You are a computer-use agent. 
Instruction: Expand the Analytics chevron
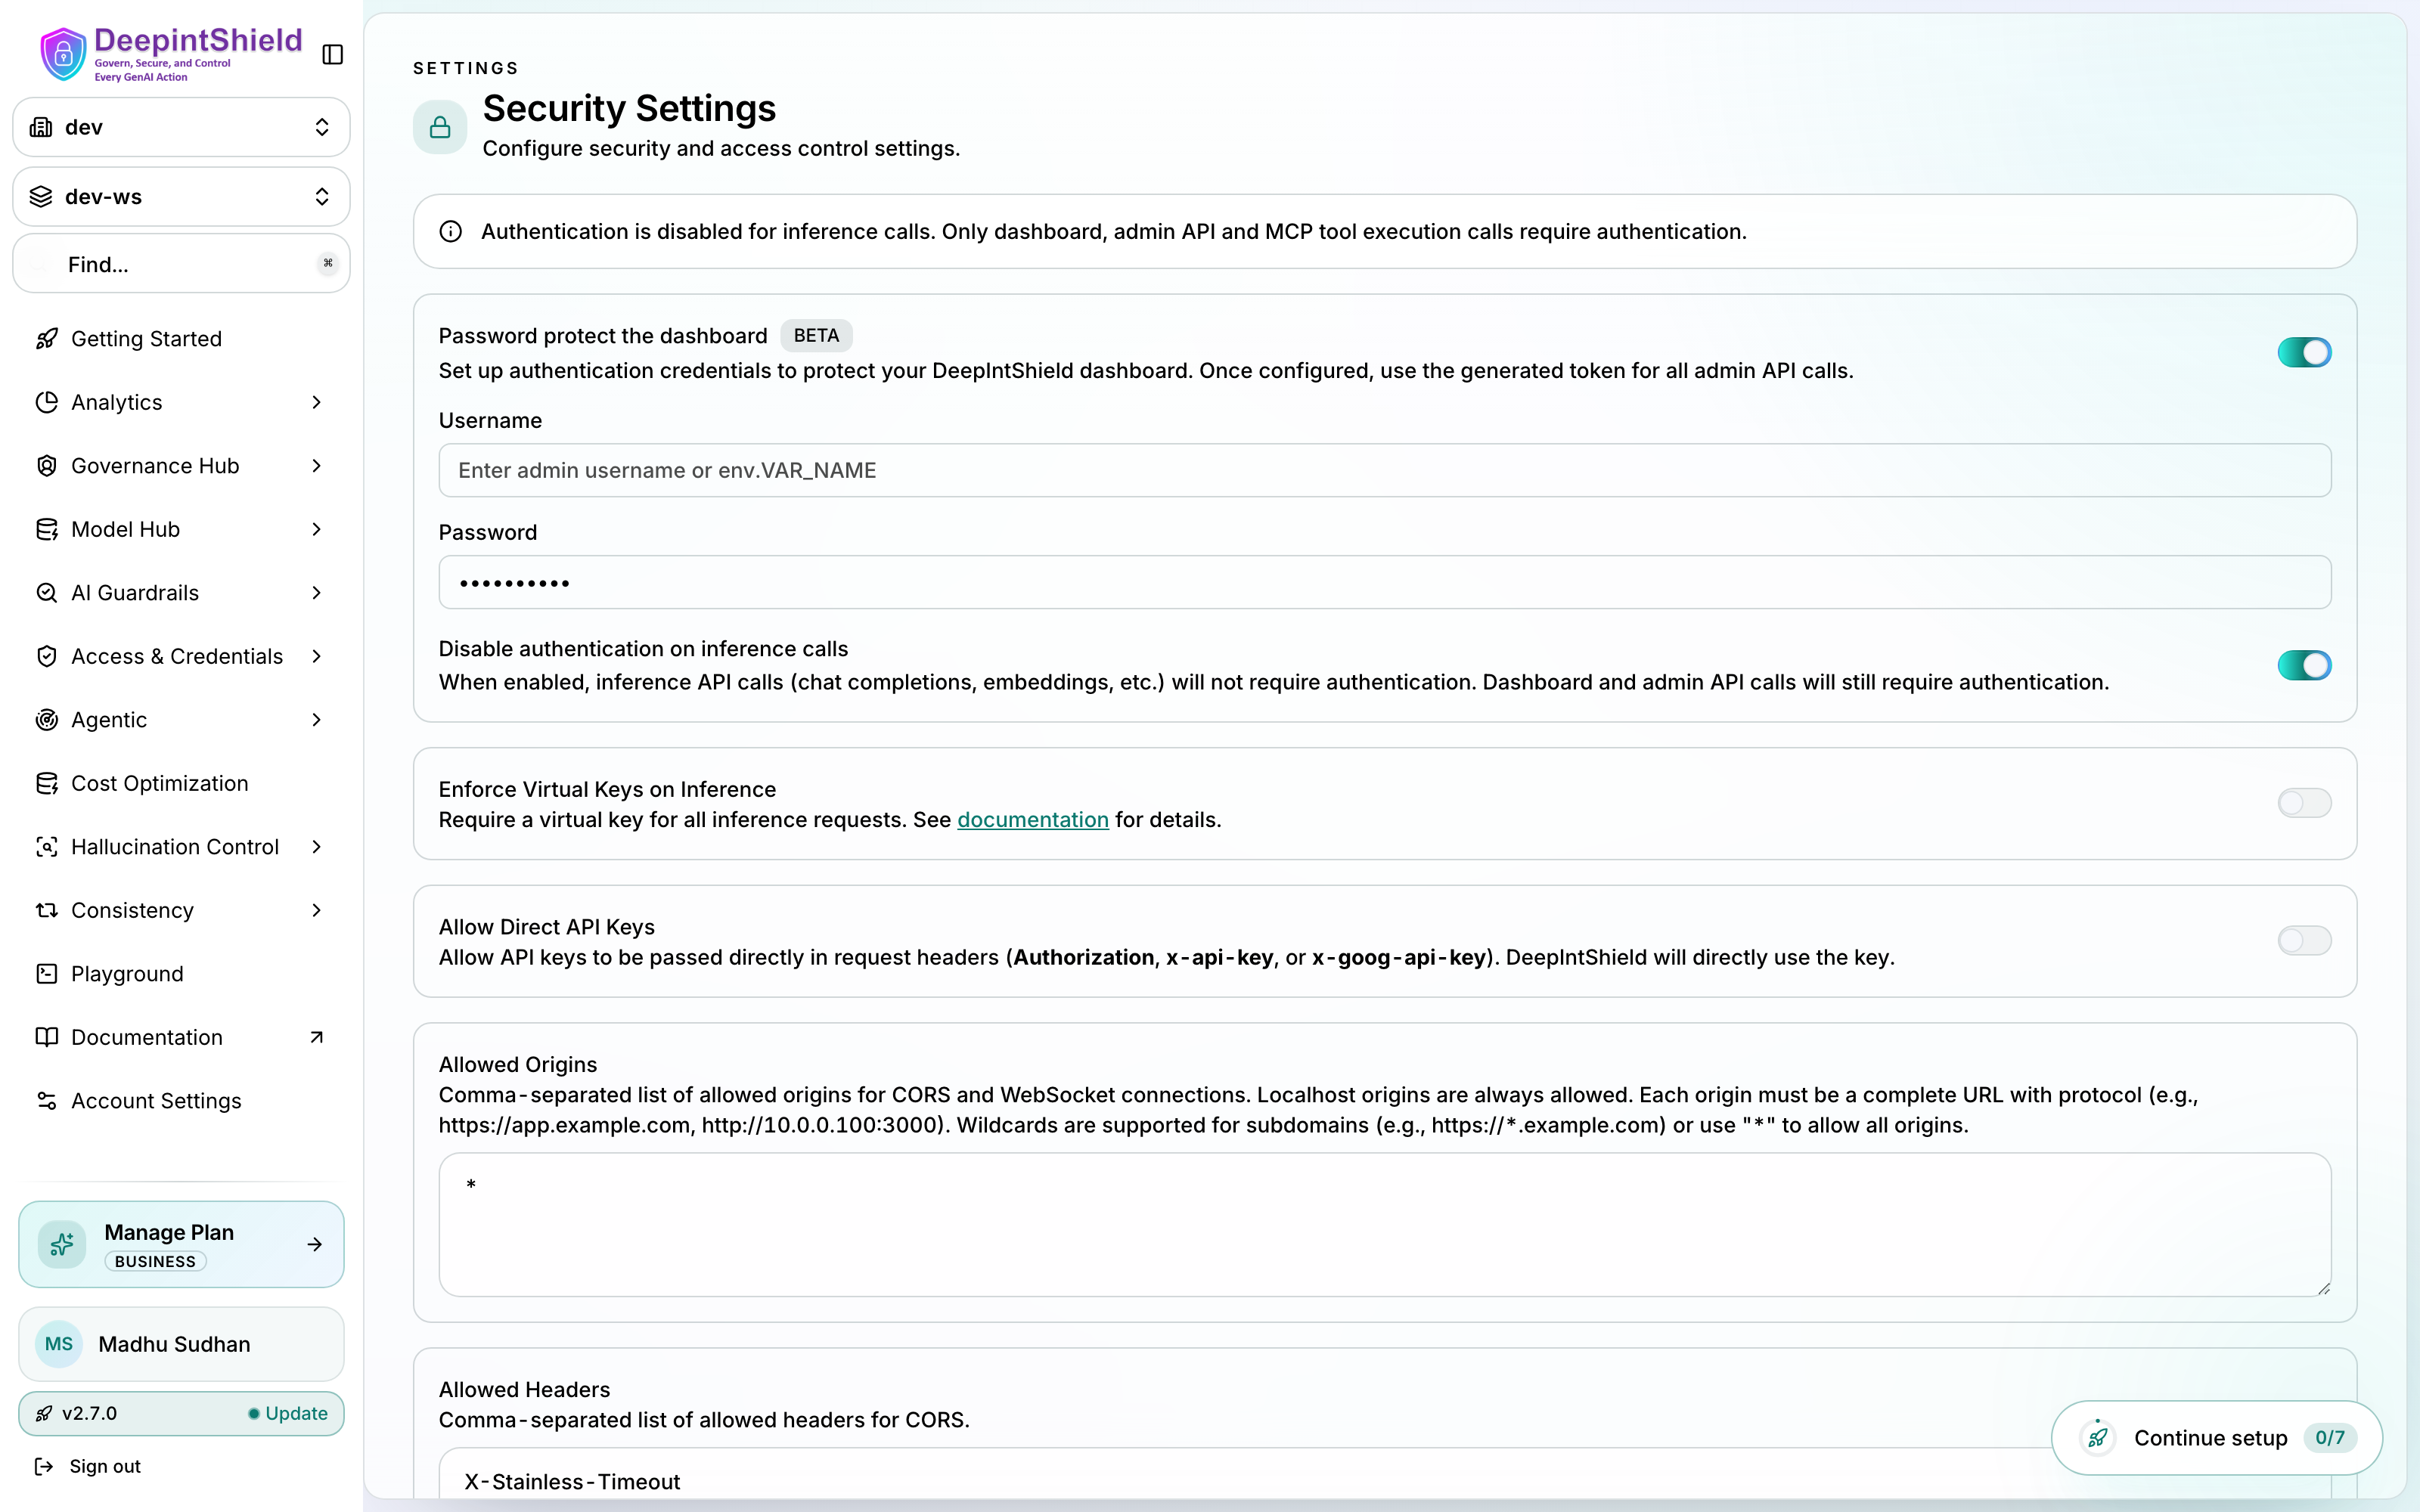point(317,402)
